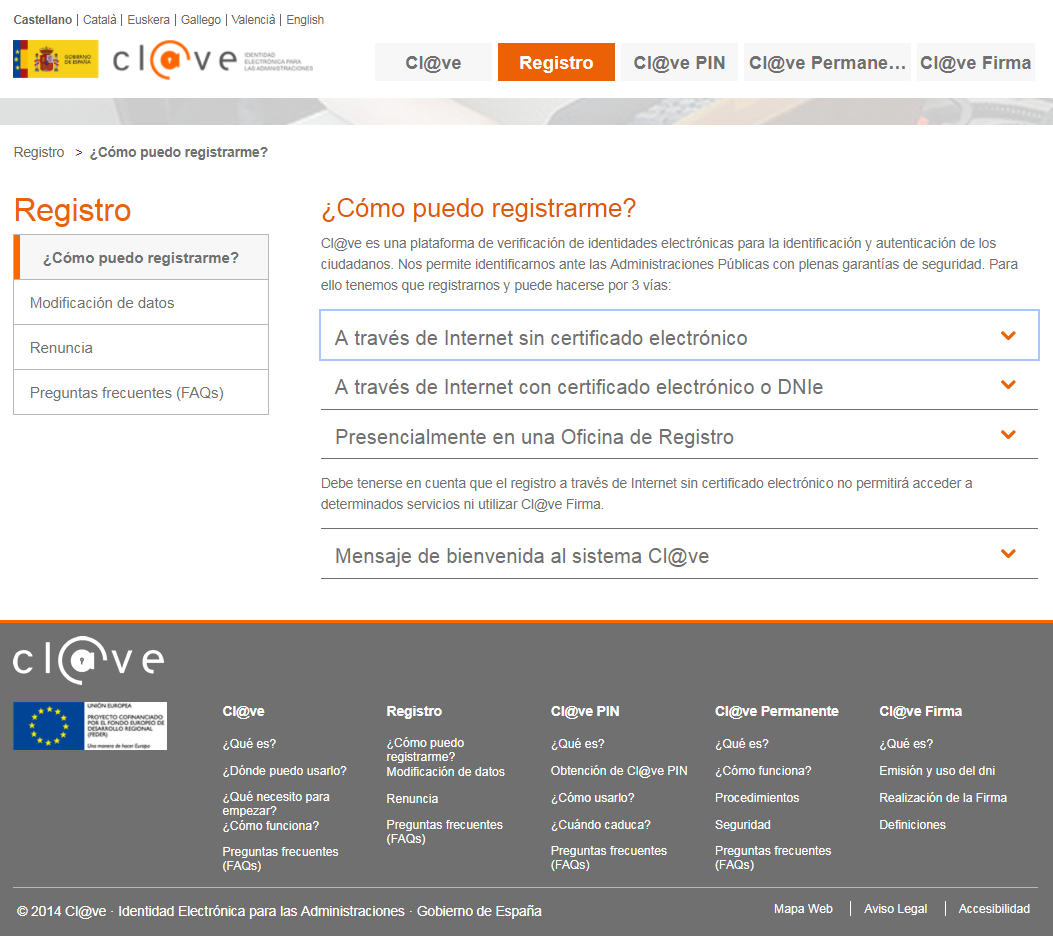The image size is (1053, 936).
Task: Open the Cl@ve PIN navigation tab
Action: pos(679,62)
